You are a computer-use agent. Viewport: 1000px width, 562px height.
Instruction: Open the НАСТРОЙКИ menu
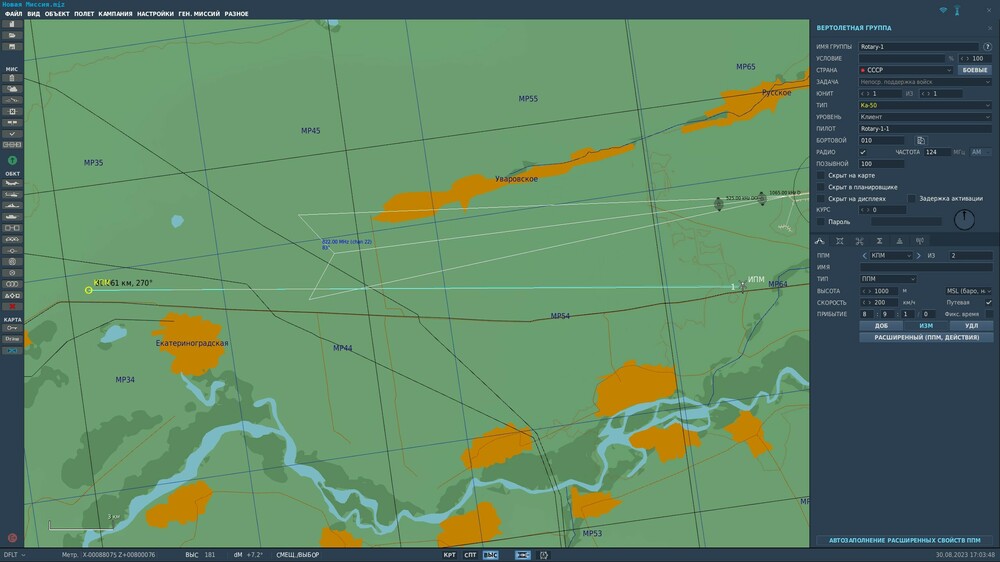click(155, 13)
